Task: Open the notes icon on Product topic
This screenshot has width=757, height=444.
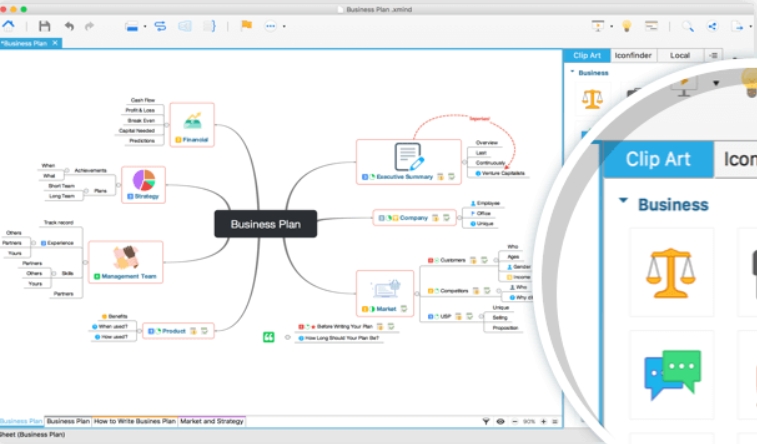Action: (193, 331)
